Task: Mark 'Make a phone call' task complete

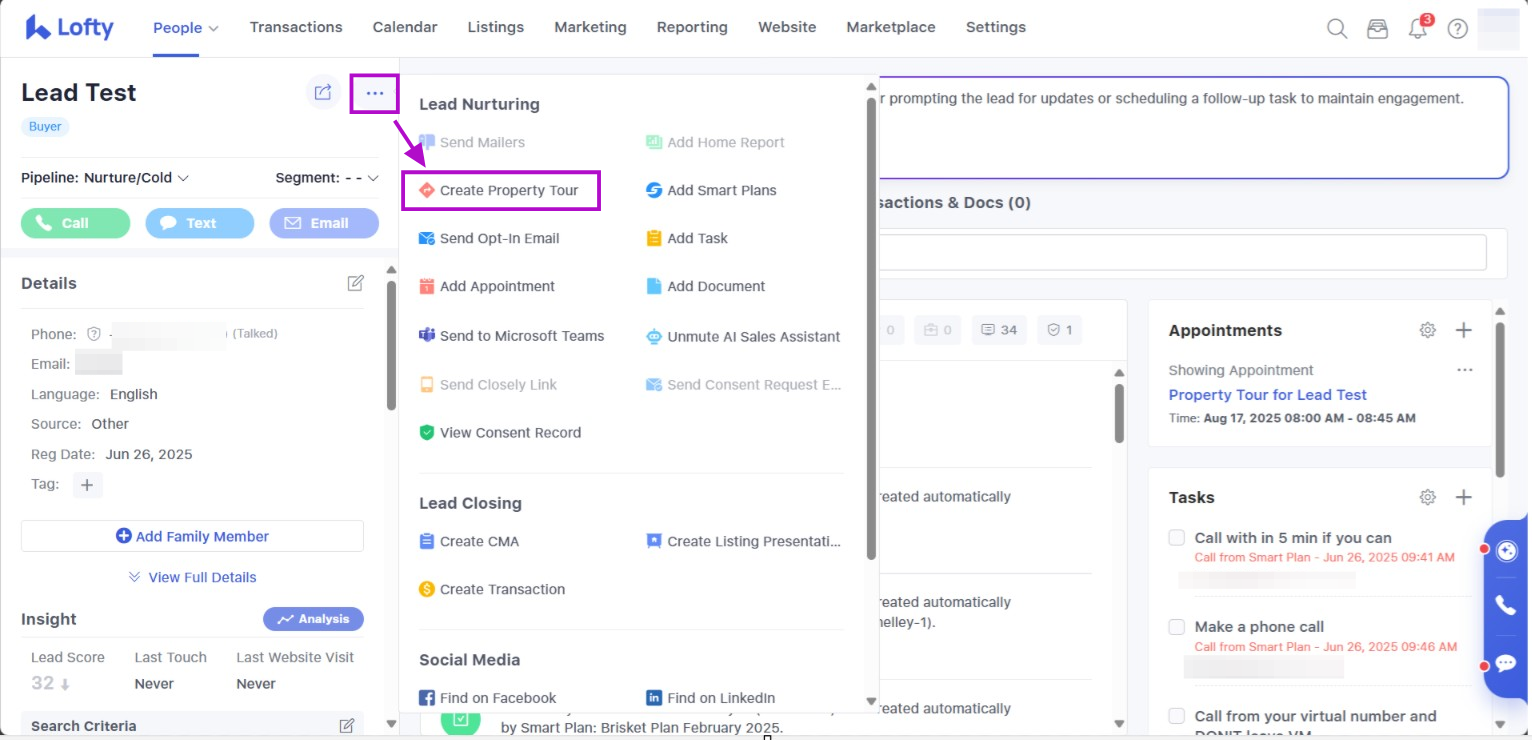Action: (x=1177, y=627)
